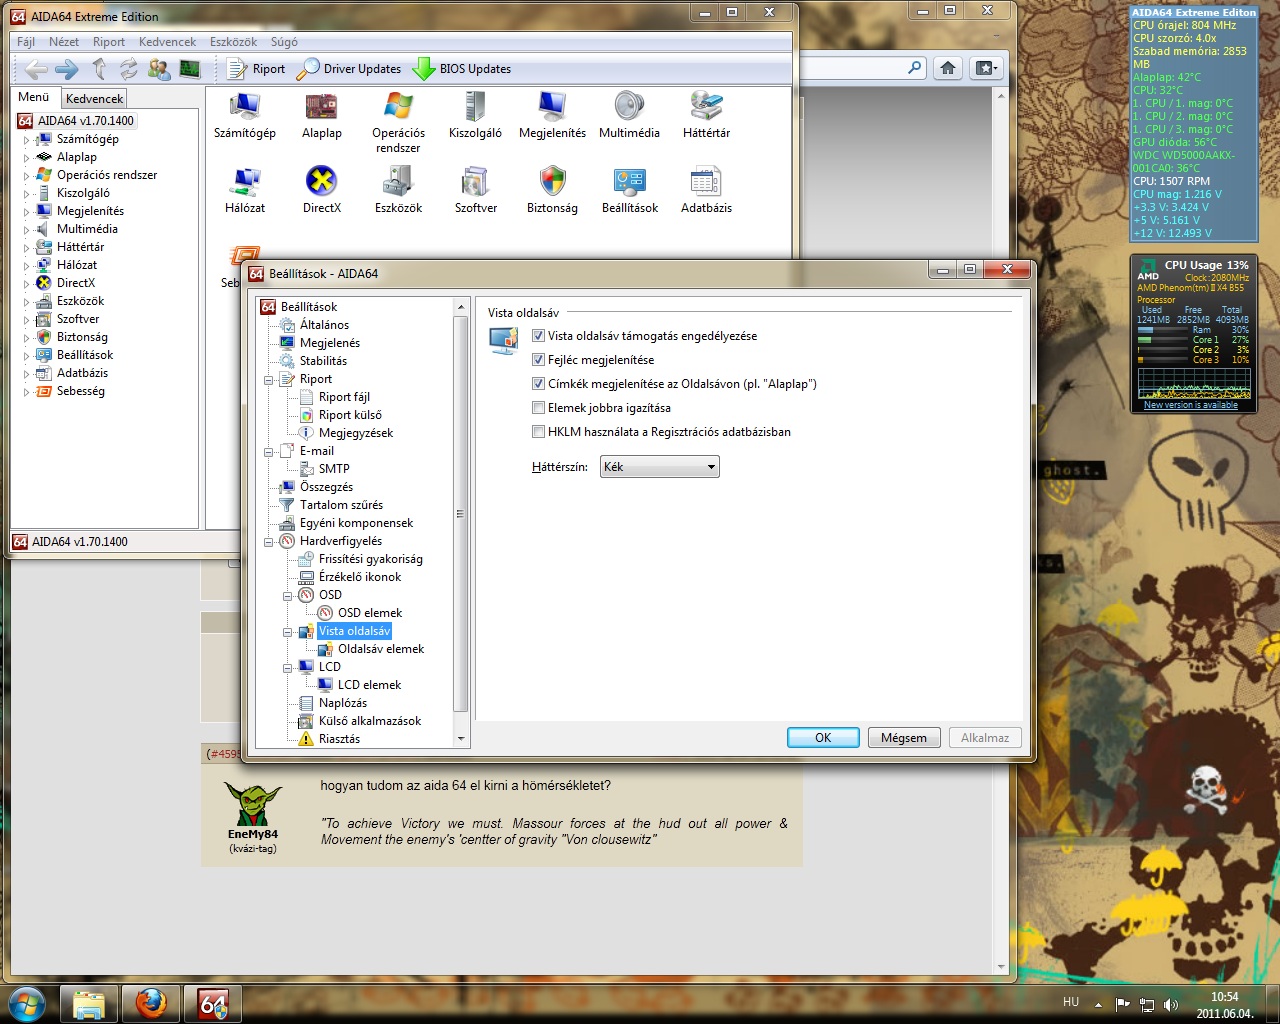Screen dimensions: 1280x1024
Task: Click the users icon in AIDA64 toolbar
Action: 159,69
